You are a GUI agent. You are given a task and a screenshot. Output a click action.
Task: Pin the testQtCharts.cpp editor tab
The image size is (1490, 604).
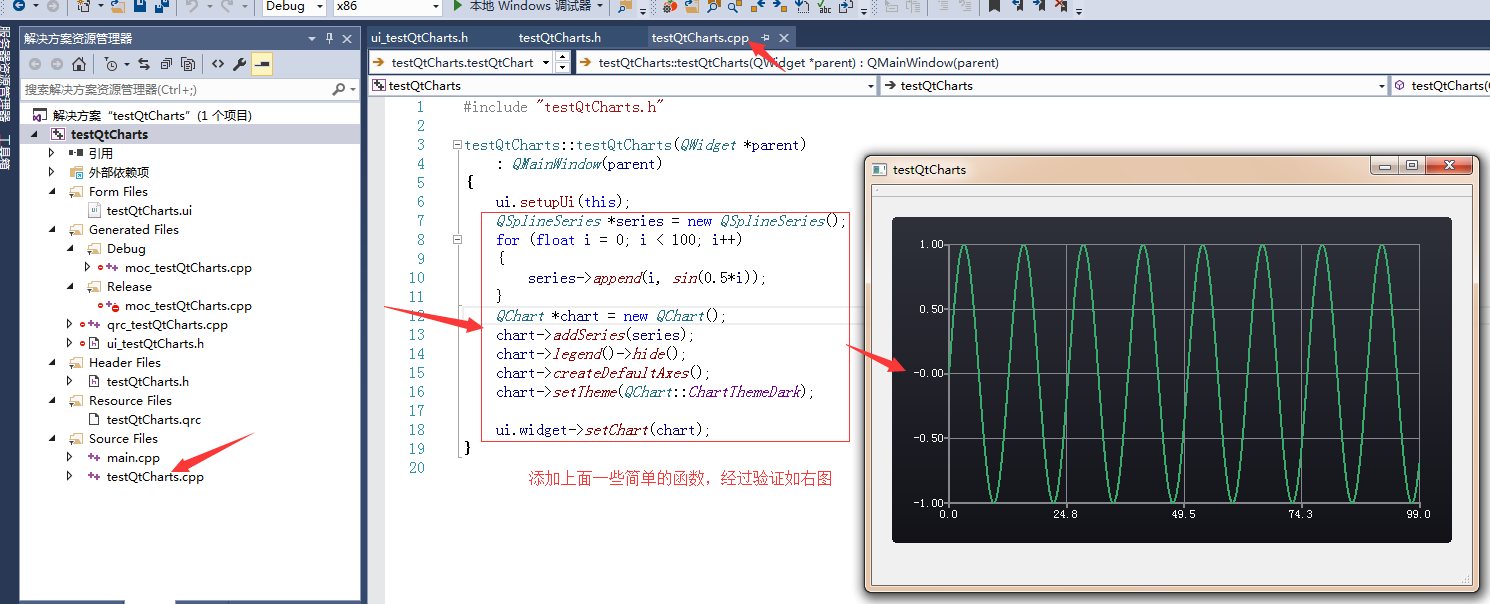pyautogui.click(x=764, y=37)
